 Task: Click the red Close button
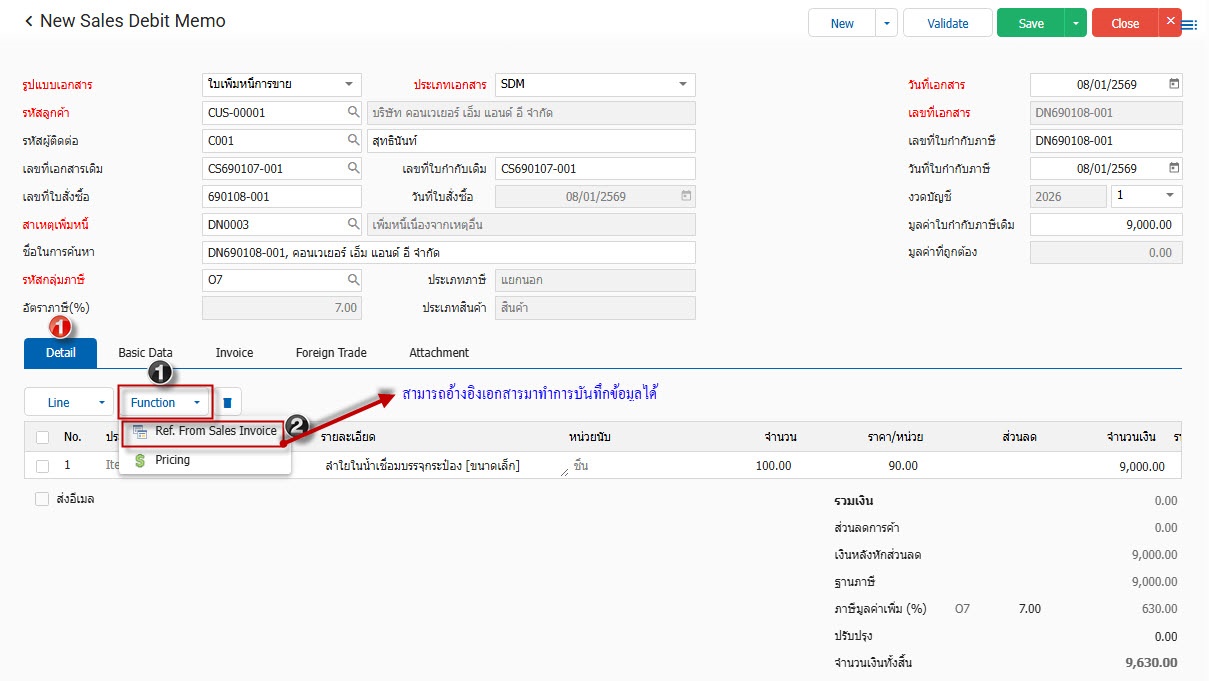[x=1124, y=23]
